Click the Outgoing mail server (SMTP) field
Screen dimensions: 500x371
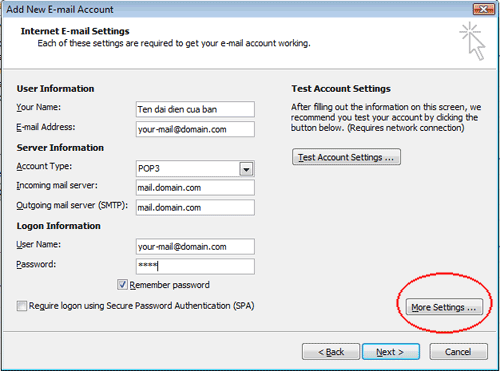[195, 207]
